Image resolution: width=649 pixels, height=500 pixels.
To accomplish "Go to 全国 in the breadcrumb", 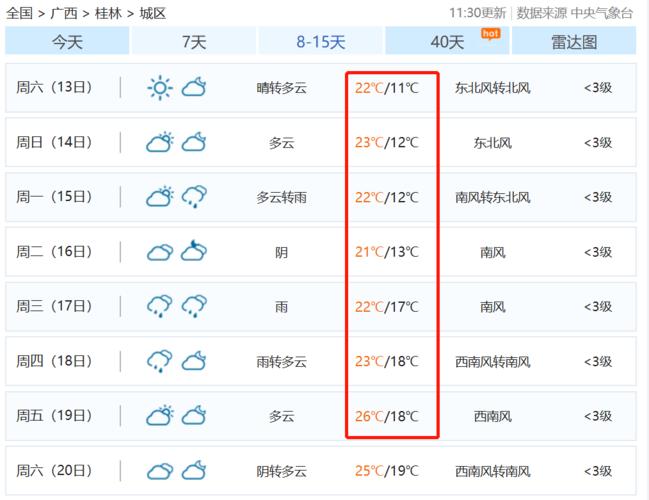I will 19,13.
